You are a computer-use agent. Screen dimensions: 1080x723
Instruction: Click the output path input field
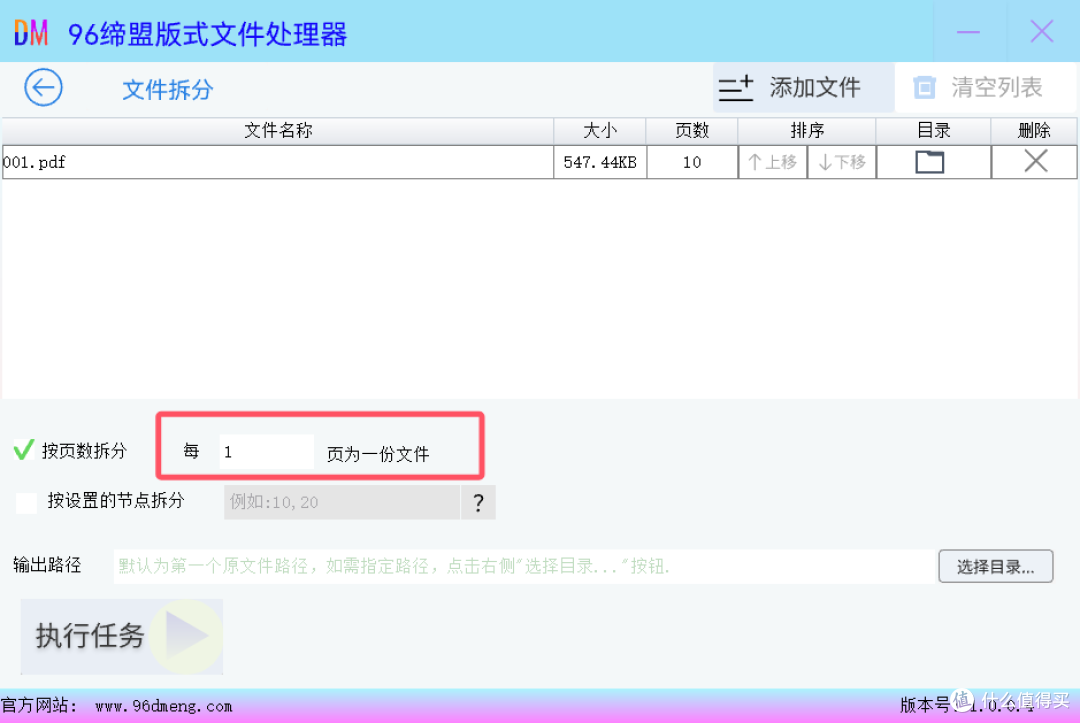click(x=523, y=566)
